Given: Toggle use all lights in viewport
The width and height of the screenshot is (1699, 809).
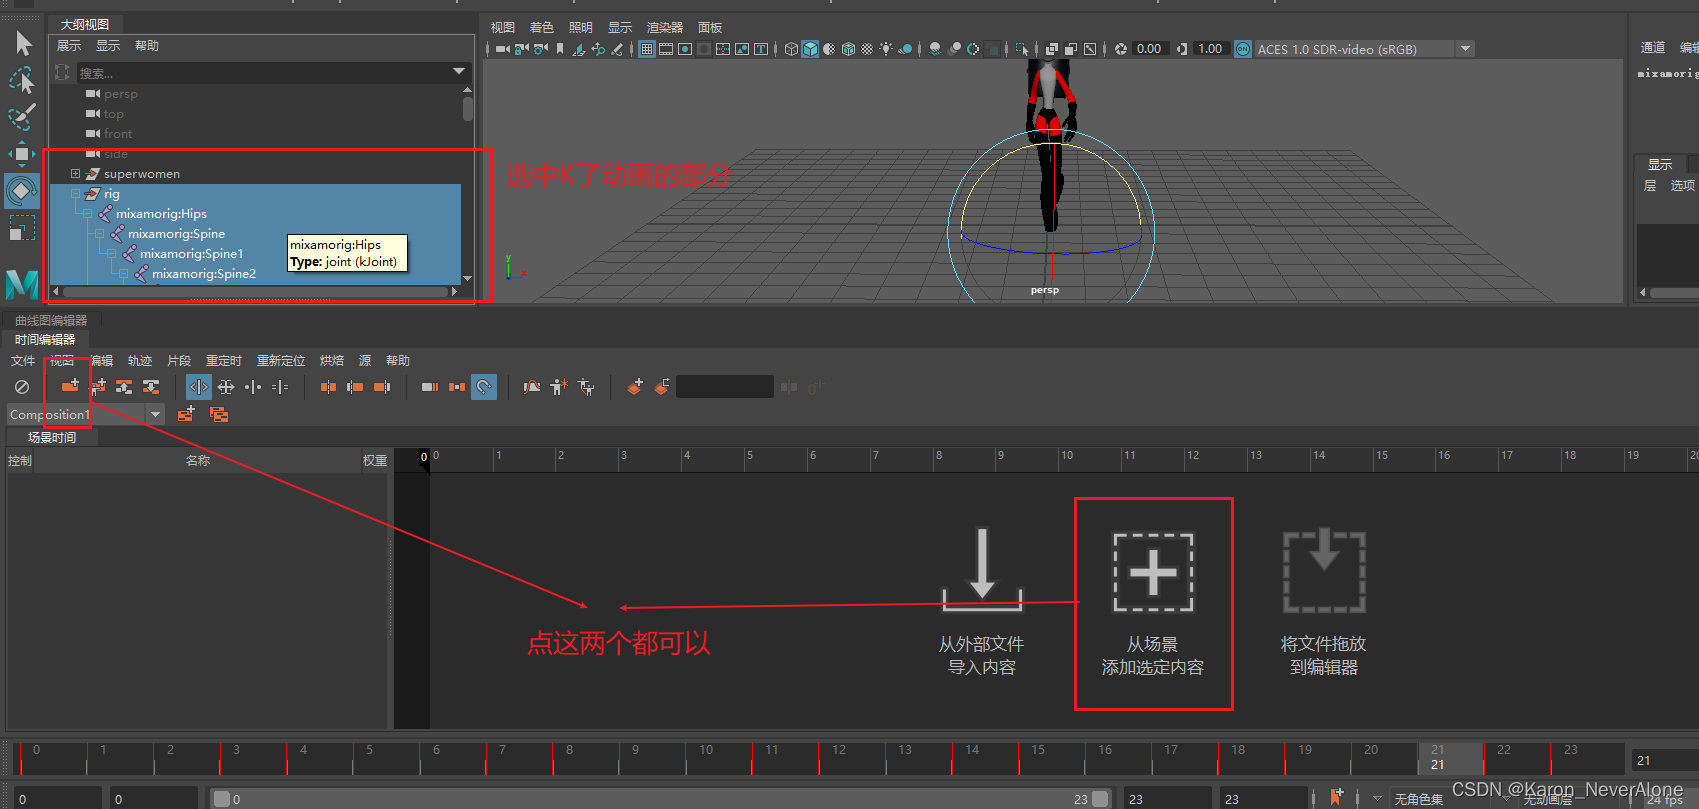Looking at the screenshot, I should click(886, 49).
